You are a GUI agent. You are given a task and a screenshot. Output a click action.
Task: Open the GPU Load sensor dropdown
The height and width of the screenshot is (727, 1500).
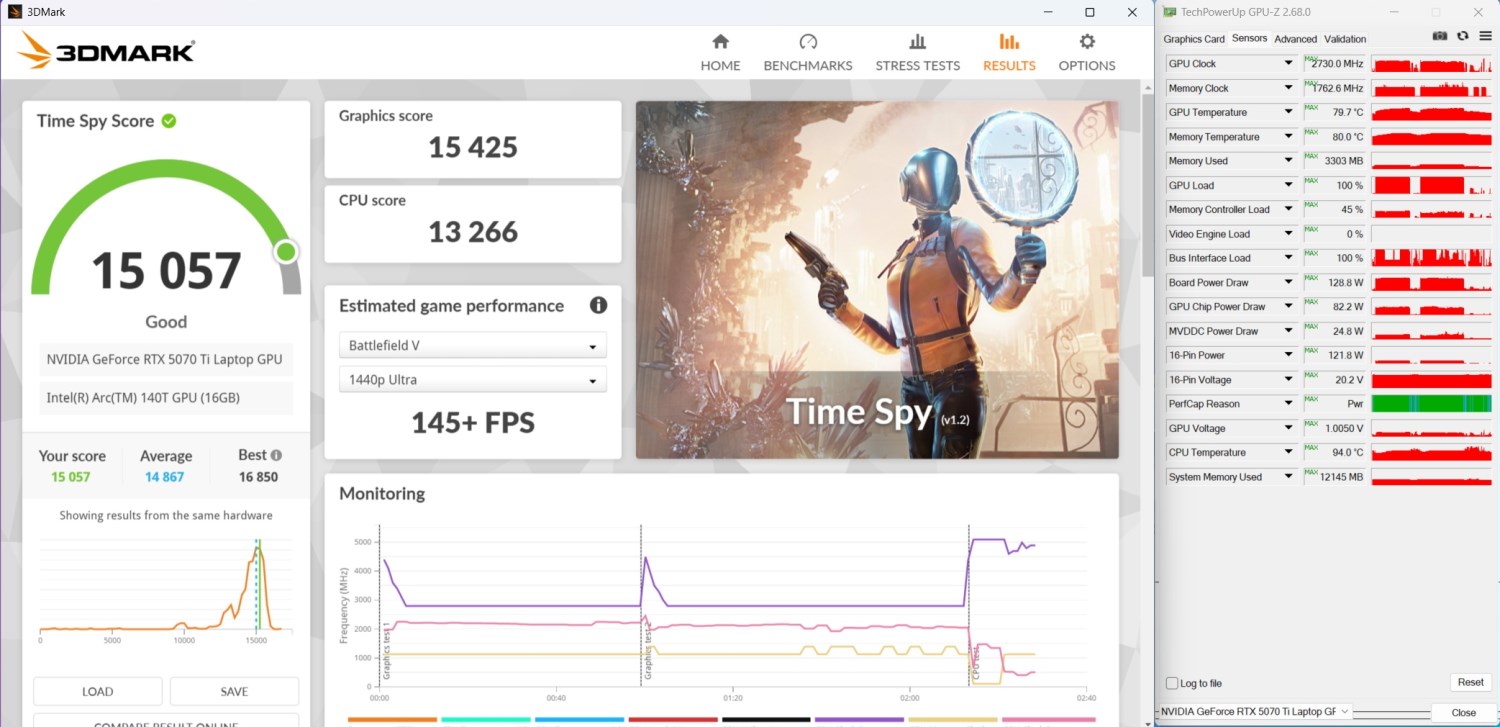click(x=1289, y=185)
